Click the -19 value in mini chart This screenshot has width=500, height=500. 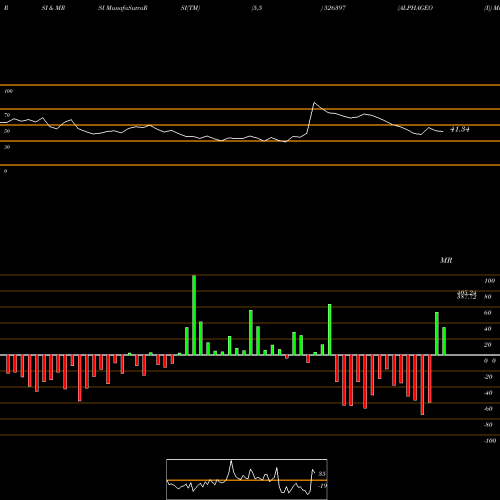coord(322,486)
